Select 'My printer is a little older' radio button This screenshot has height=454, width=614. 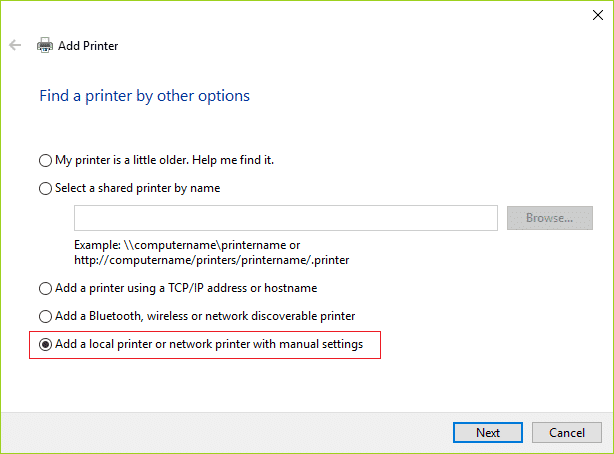(x=44, y=160)
